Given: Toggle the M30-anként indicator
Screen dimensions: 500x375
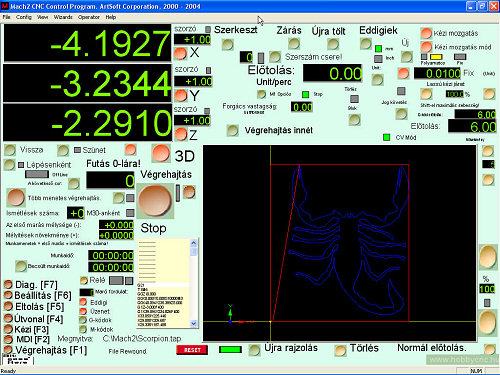Looking at the screenshot, I should pyautogui.click(x=130, y=213).
